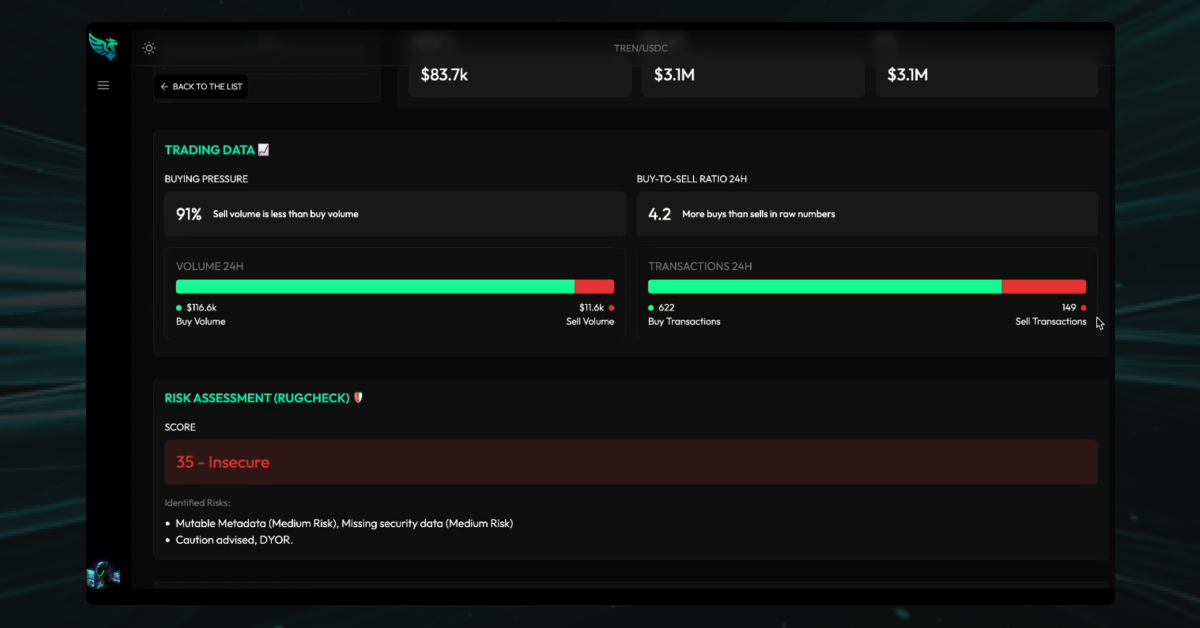The width and height of the screenshot is (1200, 628).
Task: Click the 35 - Insecure score banner
Action: pyautogui.click(x=631, y=462)
